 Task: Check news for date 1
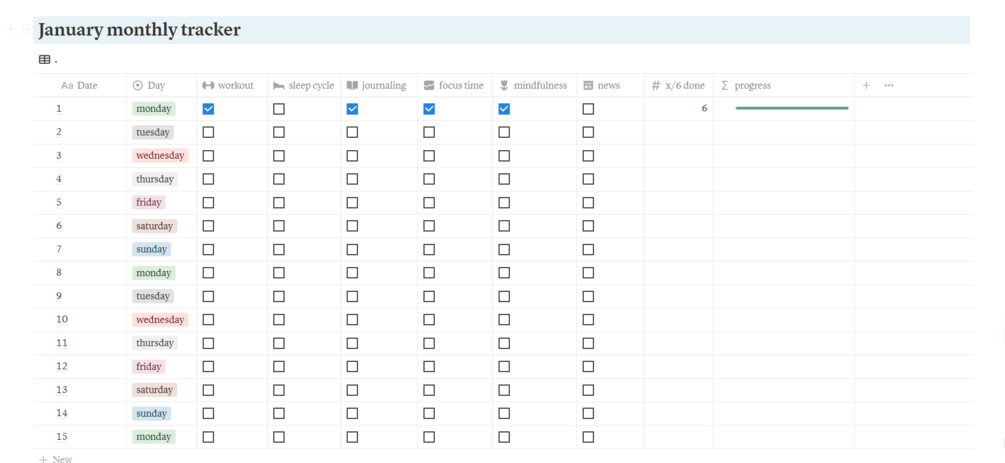(x=588, y=109)
